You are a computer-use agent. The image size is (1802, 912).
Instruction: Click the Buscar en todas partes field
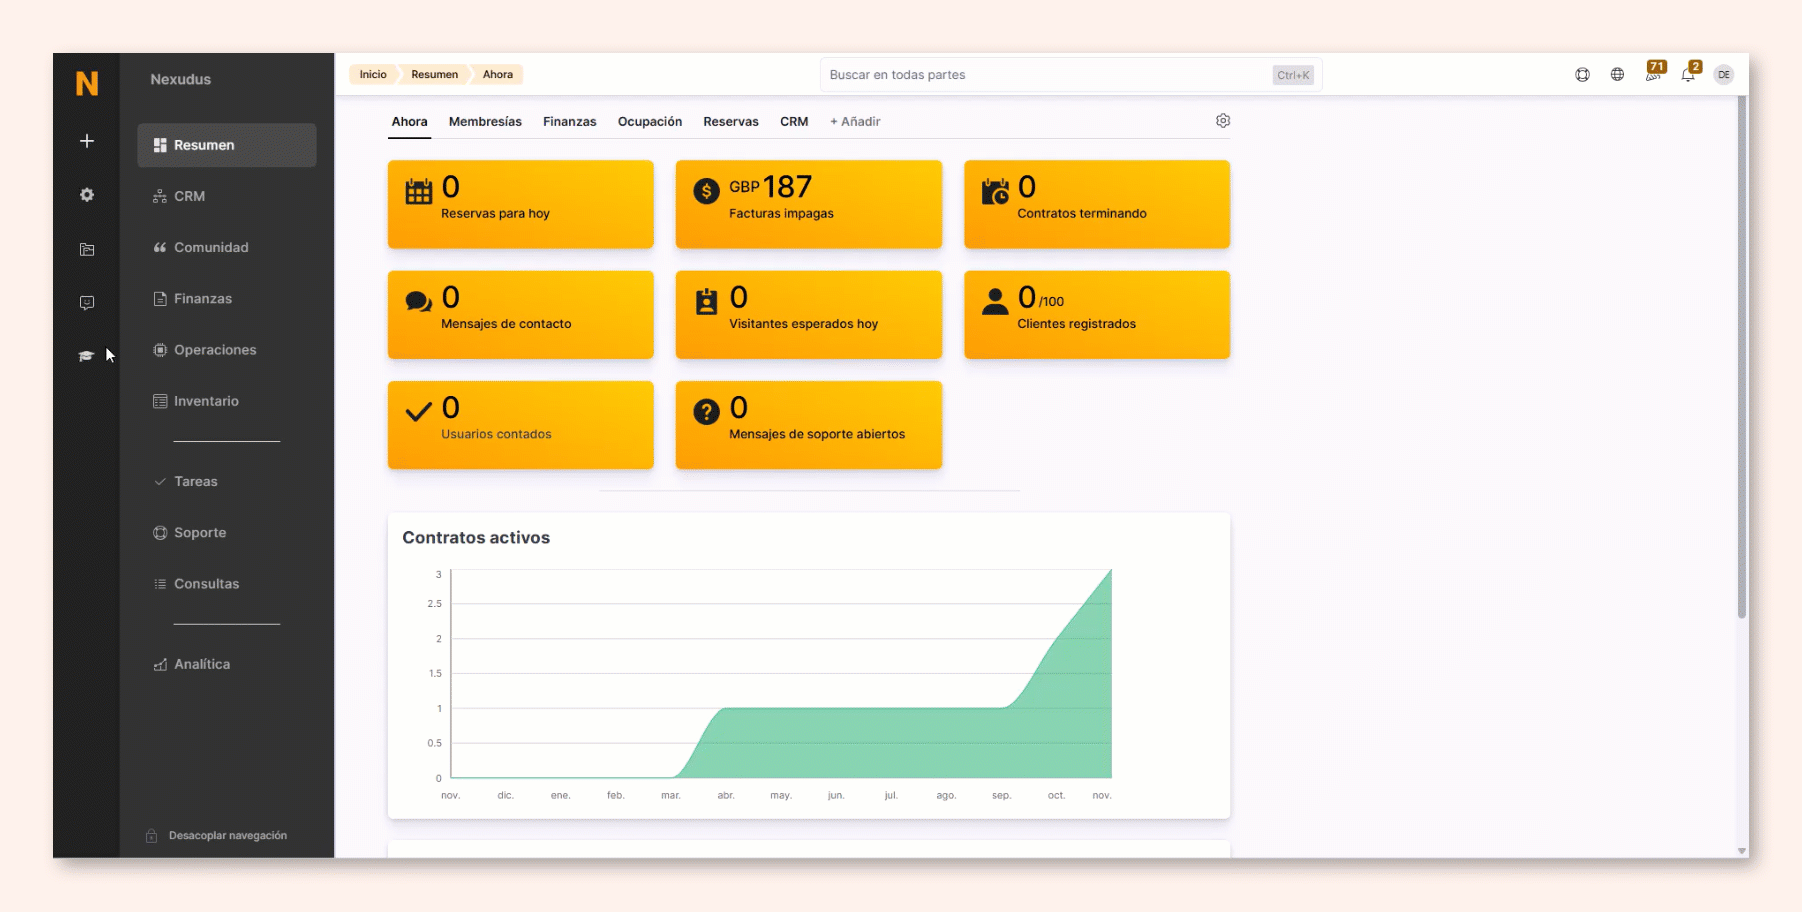(1045, 75)
